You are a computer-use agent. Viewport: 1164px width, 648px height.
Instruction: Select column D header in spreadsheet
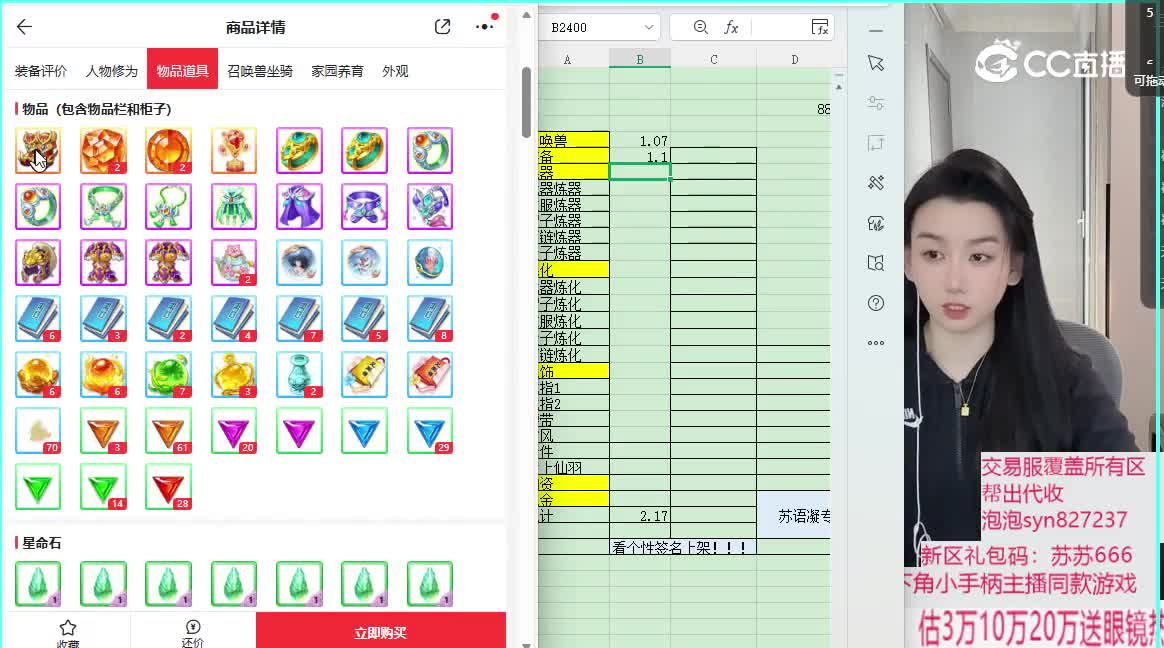(794, 59)
